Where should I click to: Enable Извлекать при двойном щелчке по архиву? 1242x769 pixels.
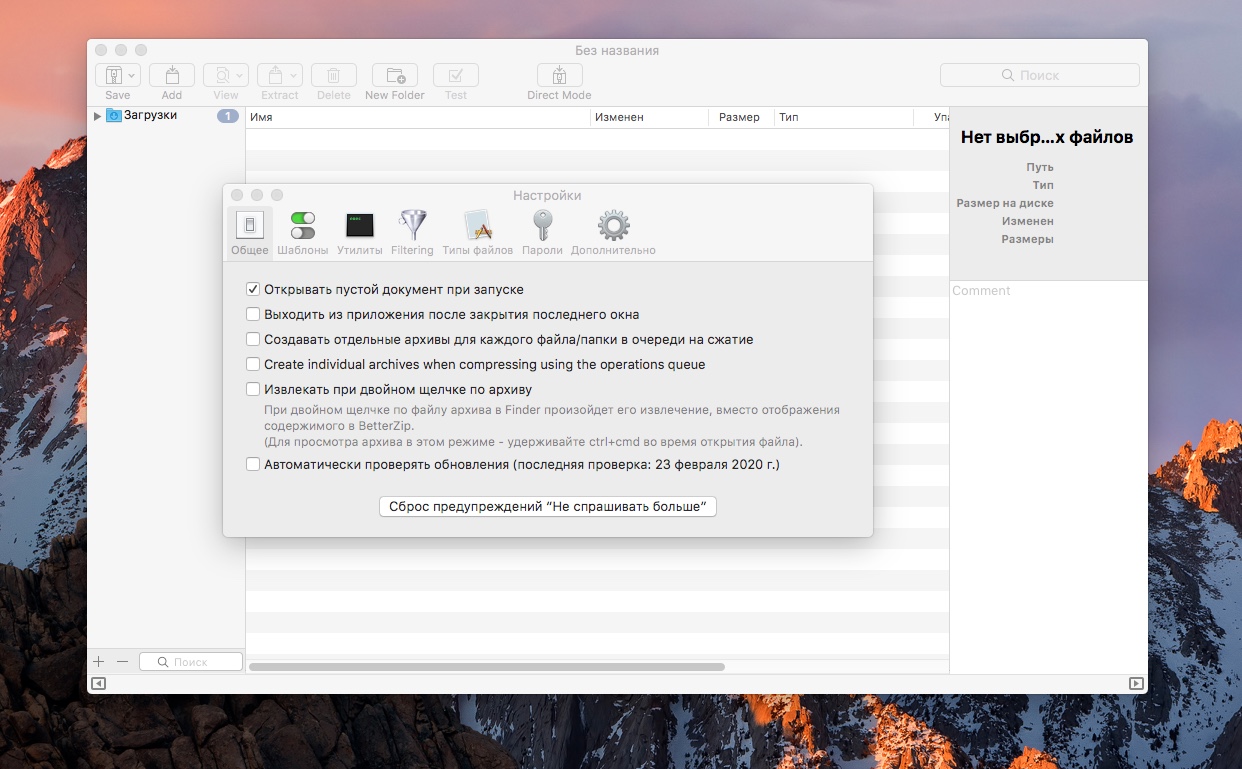[253, 390]
